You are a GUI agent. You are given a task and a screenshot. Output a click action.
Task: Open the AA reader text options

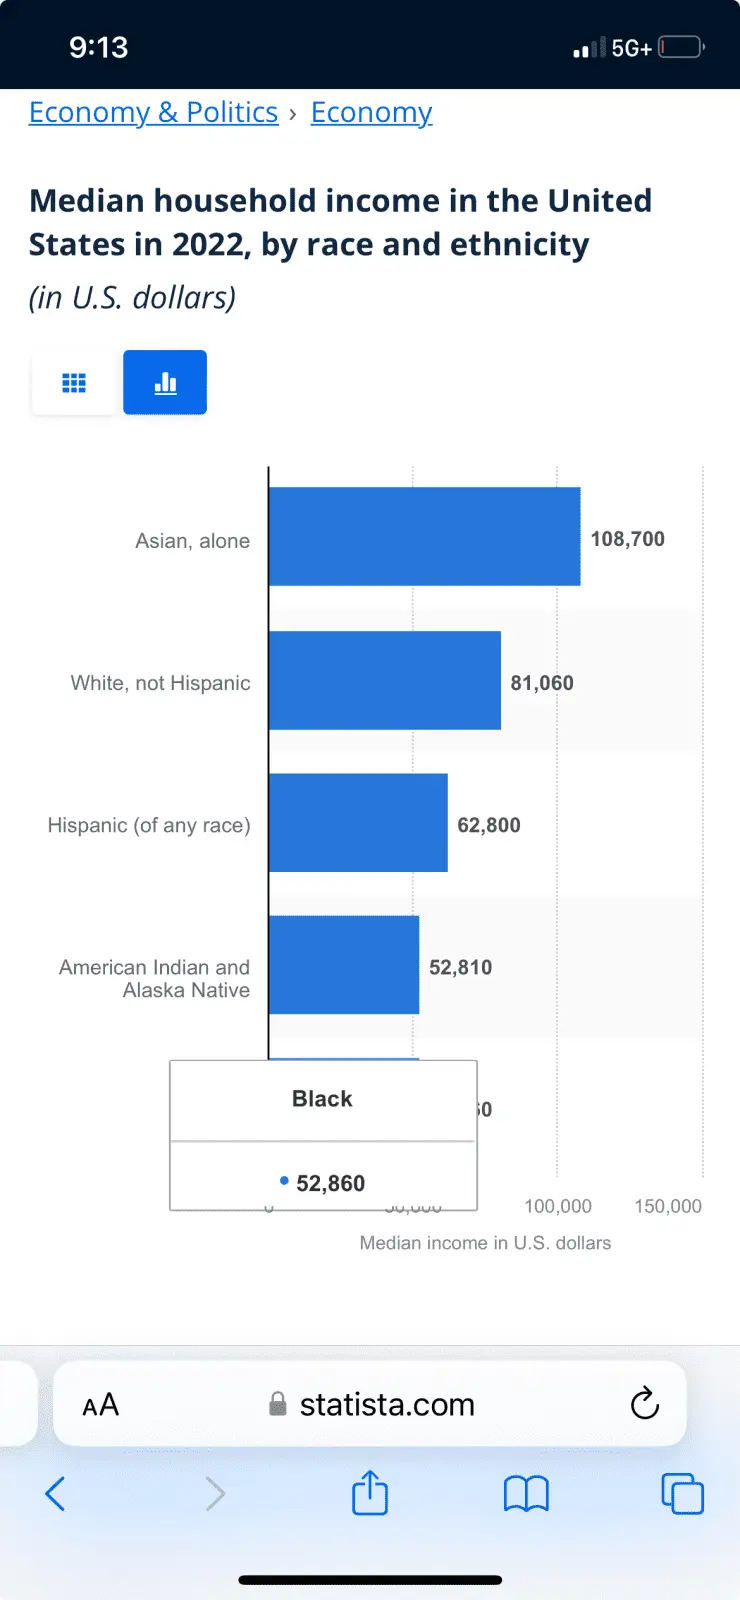100,1405
